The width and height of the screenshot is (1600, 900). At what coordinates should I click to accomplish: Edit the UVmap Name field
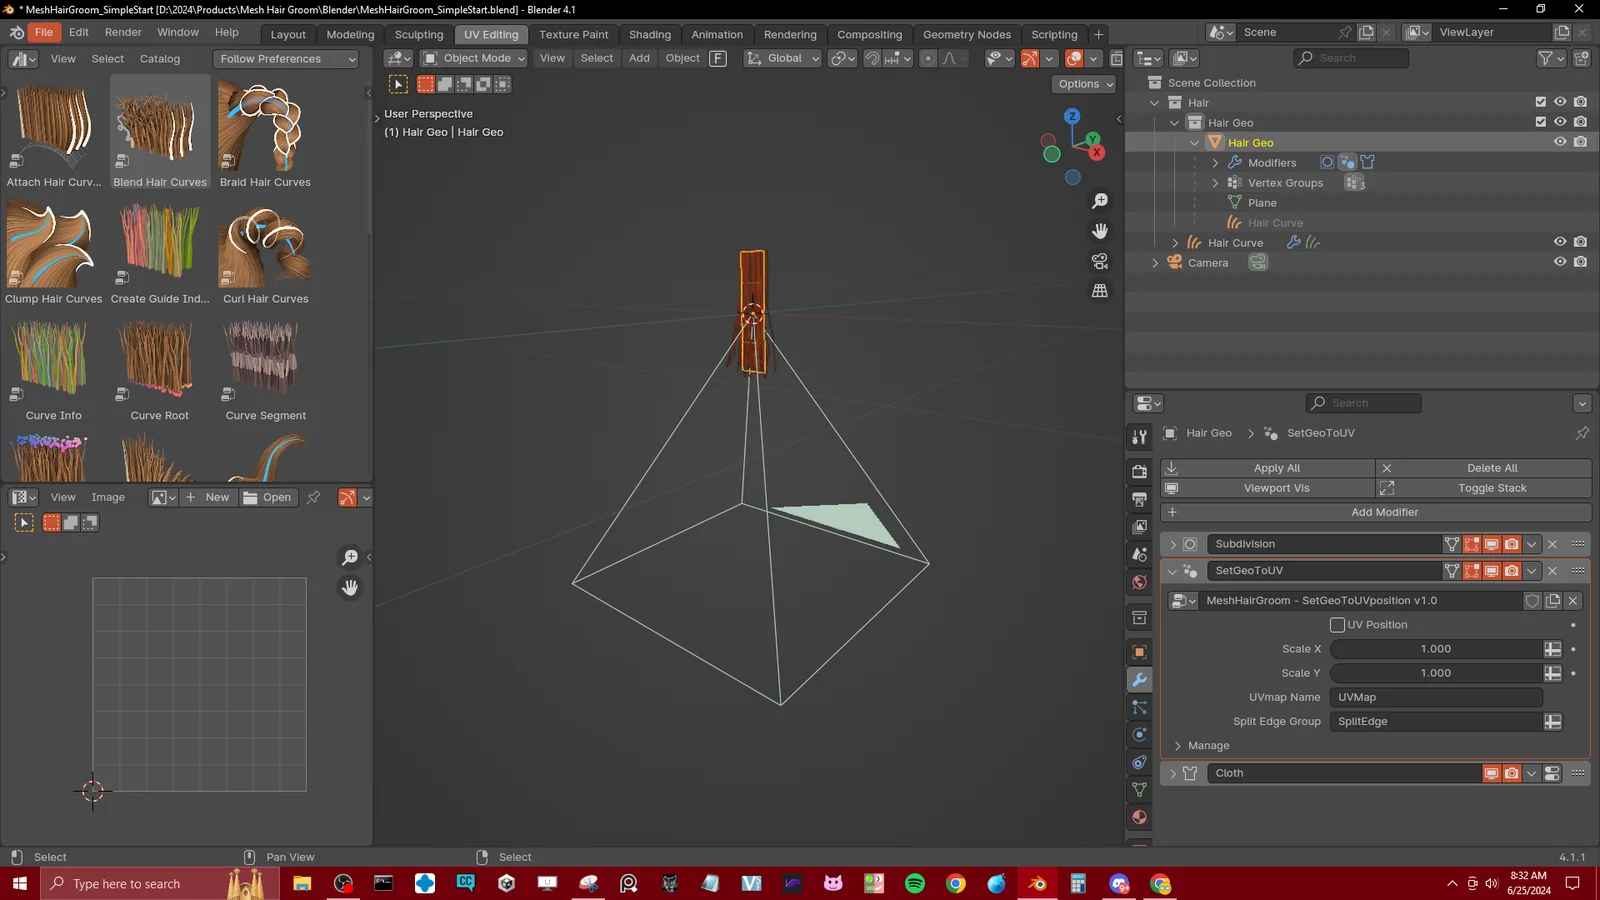(x=1435, y=697)
